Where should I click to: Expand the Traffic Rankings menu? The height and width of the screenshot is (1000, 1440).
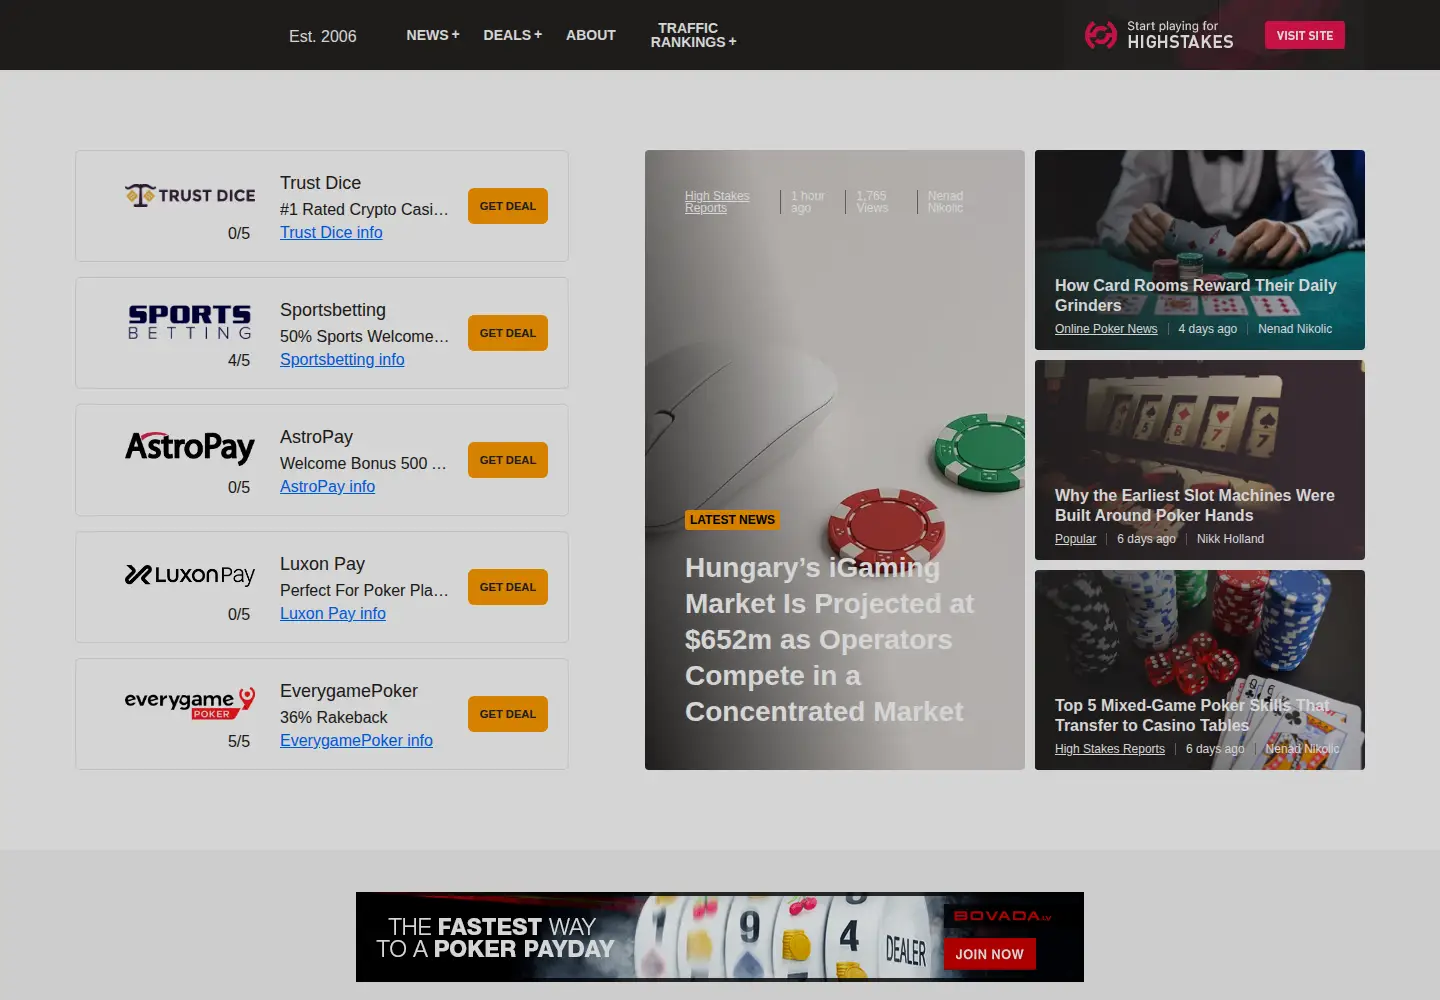coord(693,35)
